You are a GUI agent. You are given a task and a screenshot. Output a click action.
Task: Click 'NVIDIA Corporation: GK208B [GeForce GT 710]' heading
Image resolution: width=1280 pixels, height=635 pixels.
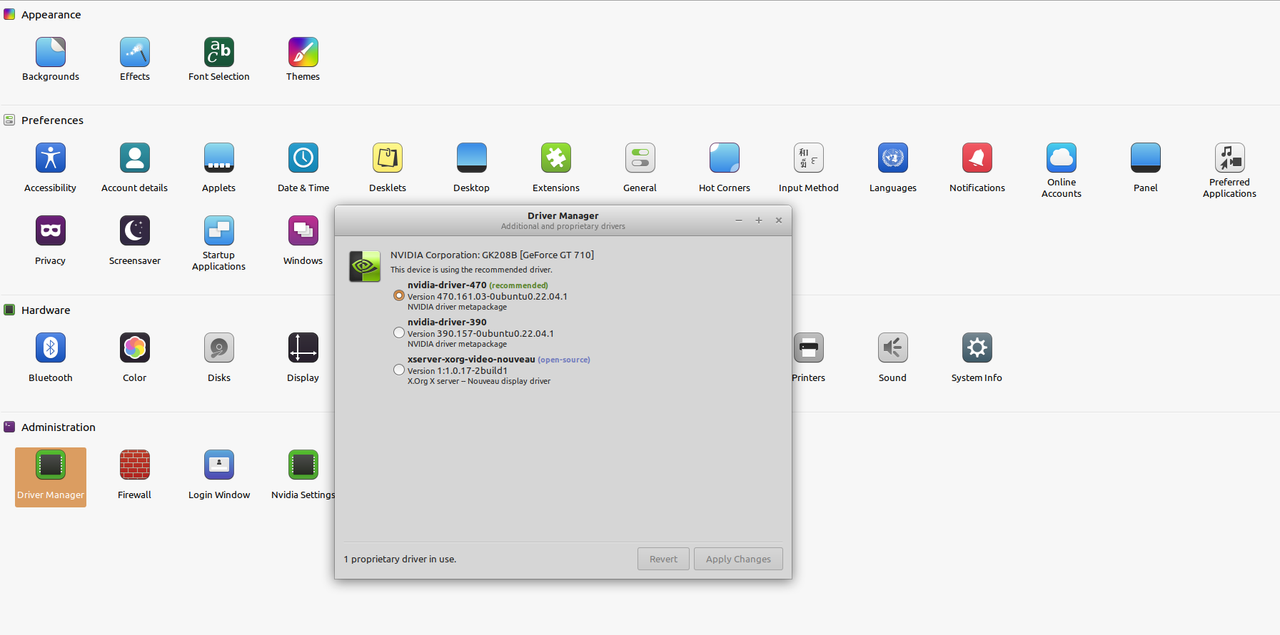(492, 255)
